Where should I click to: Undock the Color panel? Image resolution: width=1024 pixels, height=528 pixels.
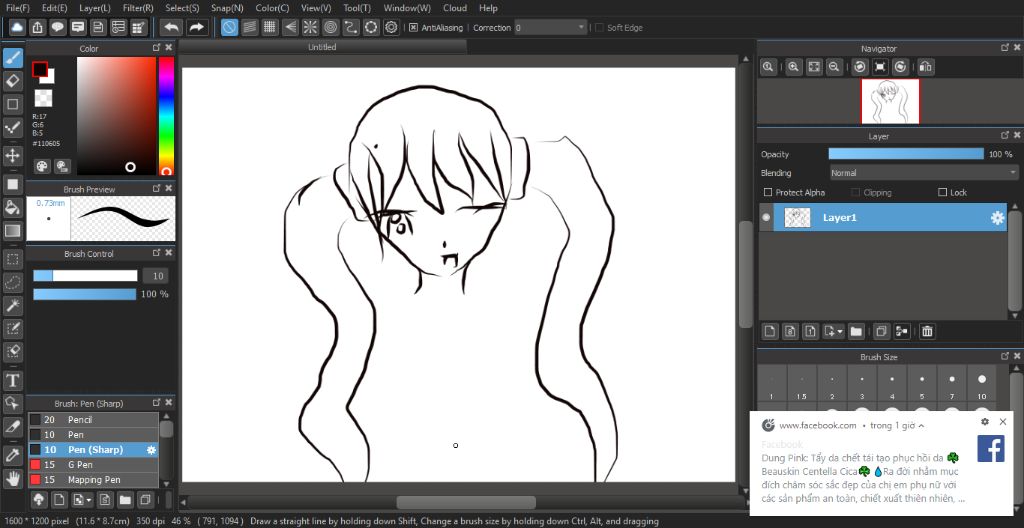(156, 48)
